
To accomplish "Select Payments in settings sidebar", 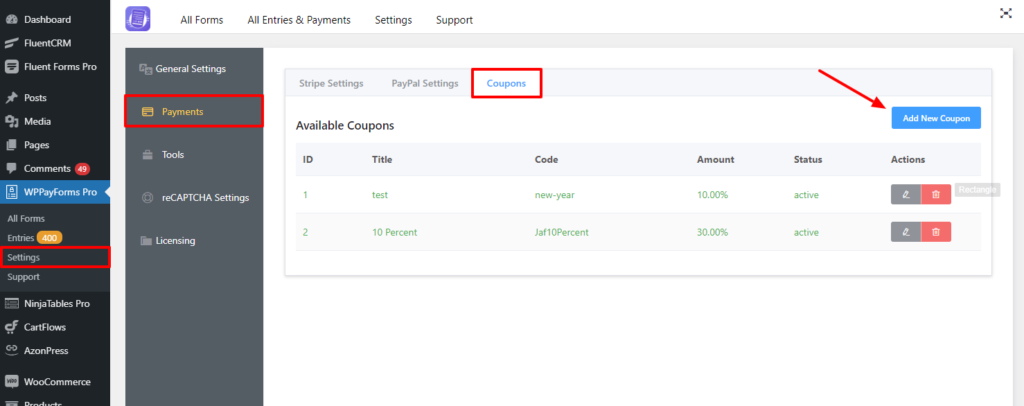I will pos(182,112).
